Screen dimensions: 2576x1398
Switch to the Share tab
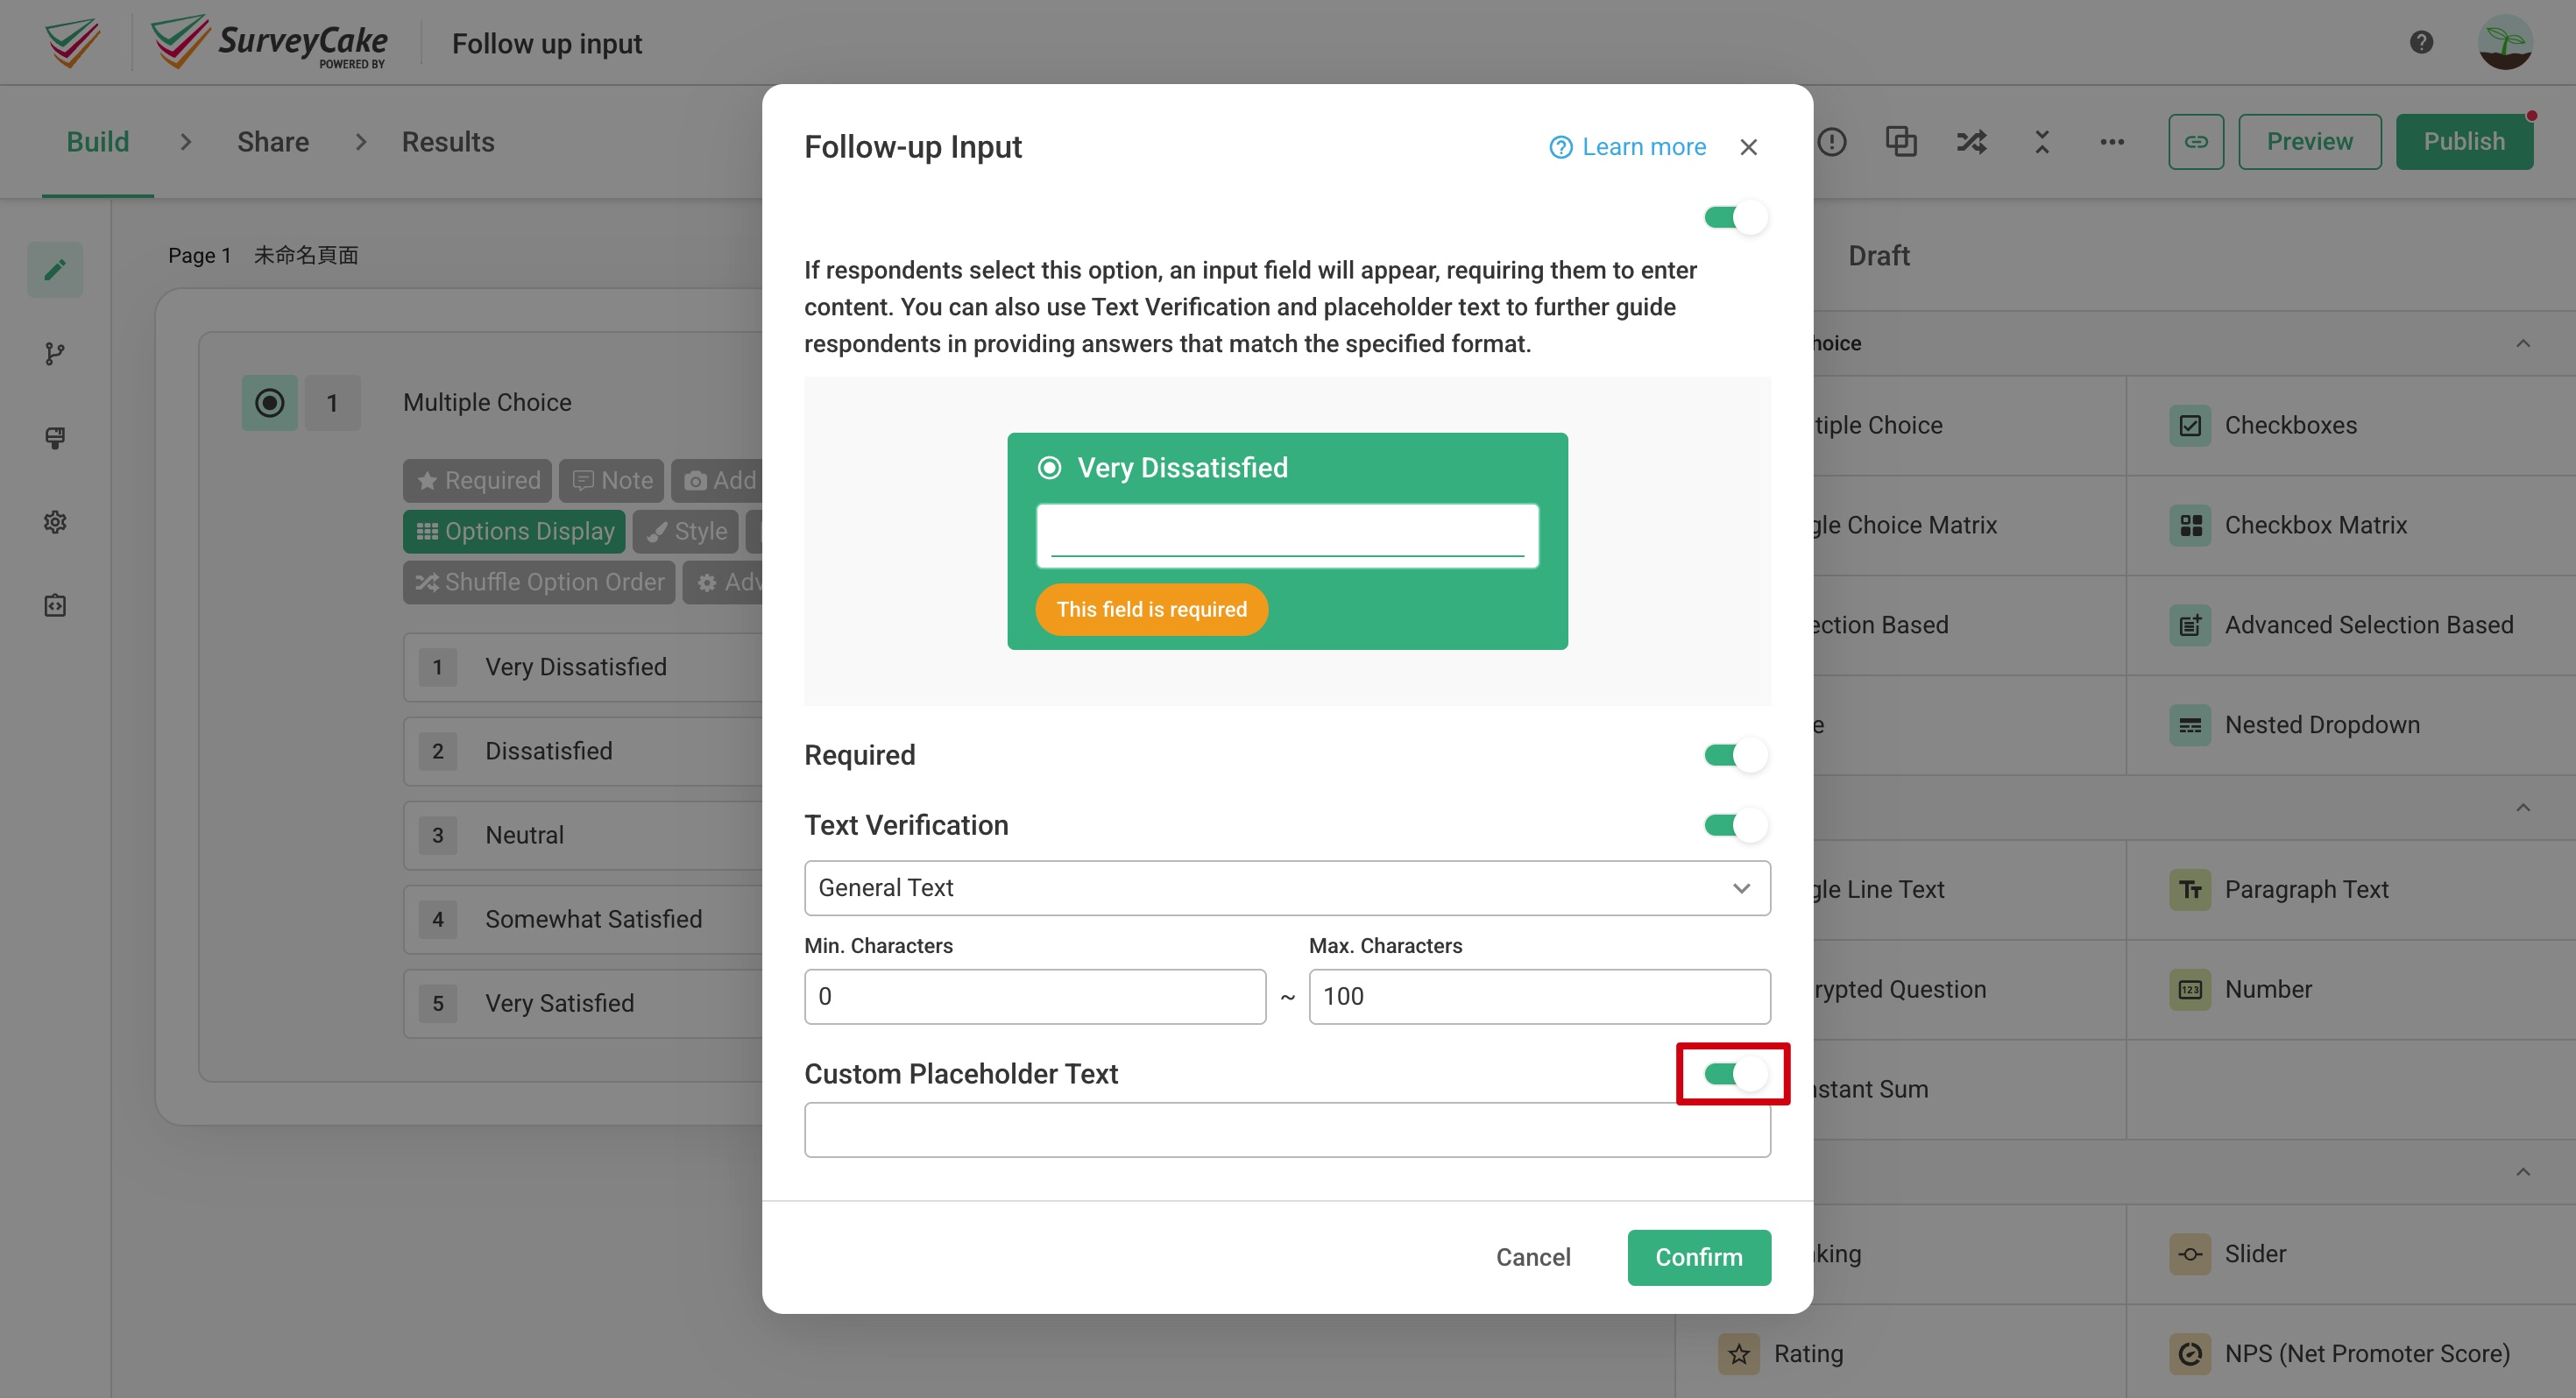point(272,141)
